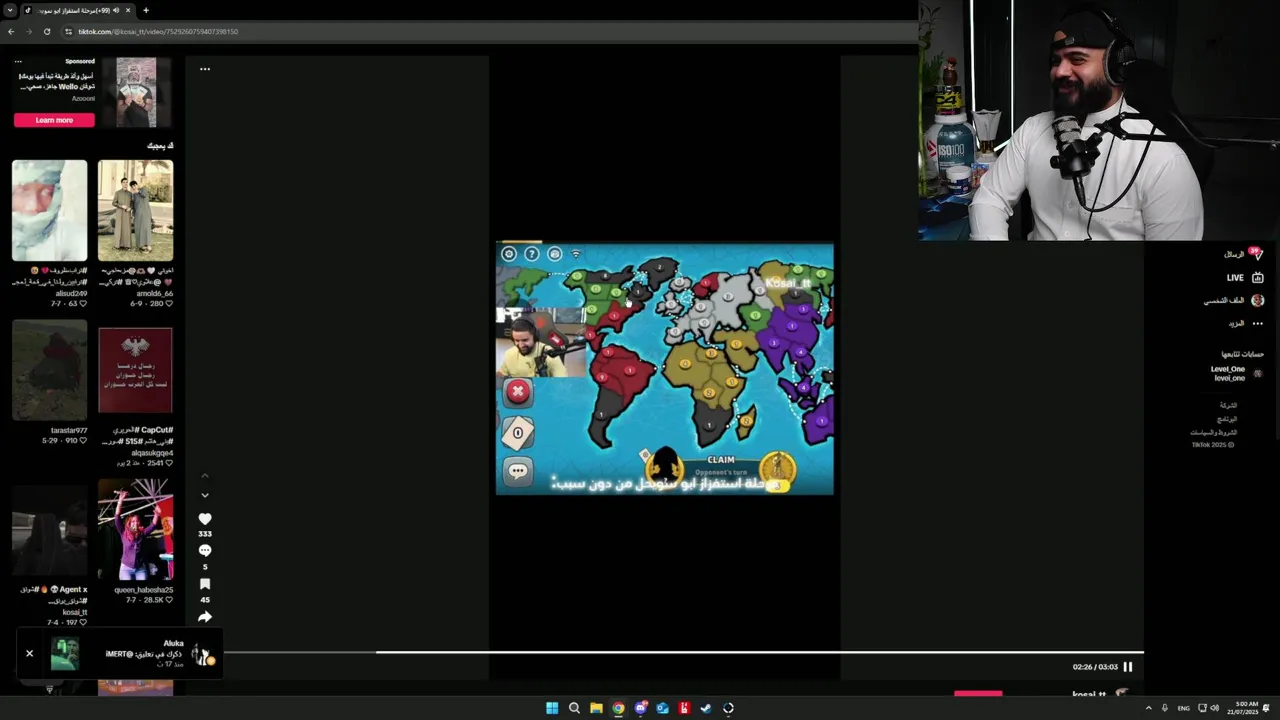The image size is (1280, 720).
Task: Go to next video with down chevron
Action: coord(205,495)
